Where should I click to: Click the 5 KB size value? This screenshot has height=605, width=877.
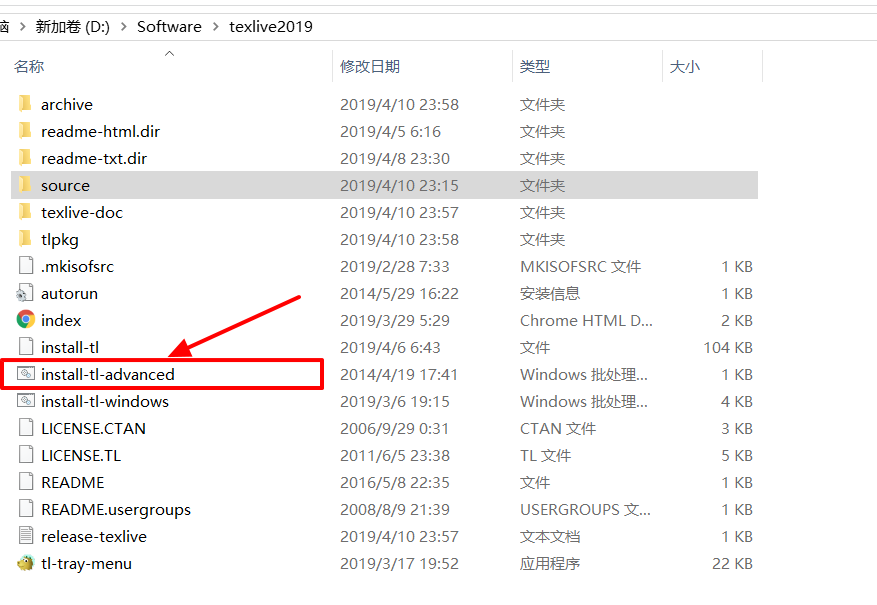click(737, 455)
